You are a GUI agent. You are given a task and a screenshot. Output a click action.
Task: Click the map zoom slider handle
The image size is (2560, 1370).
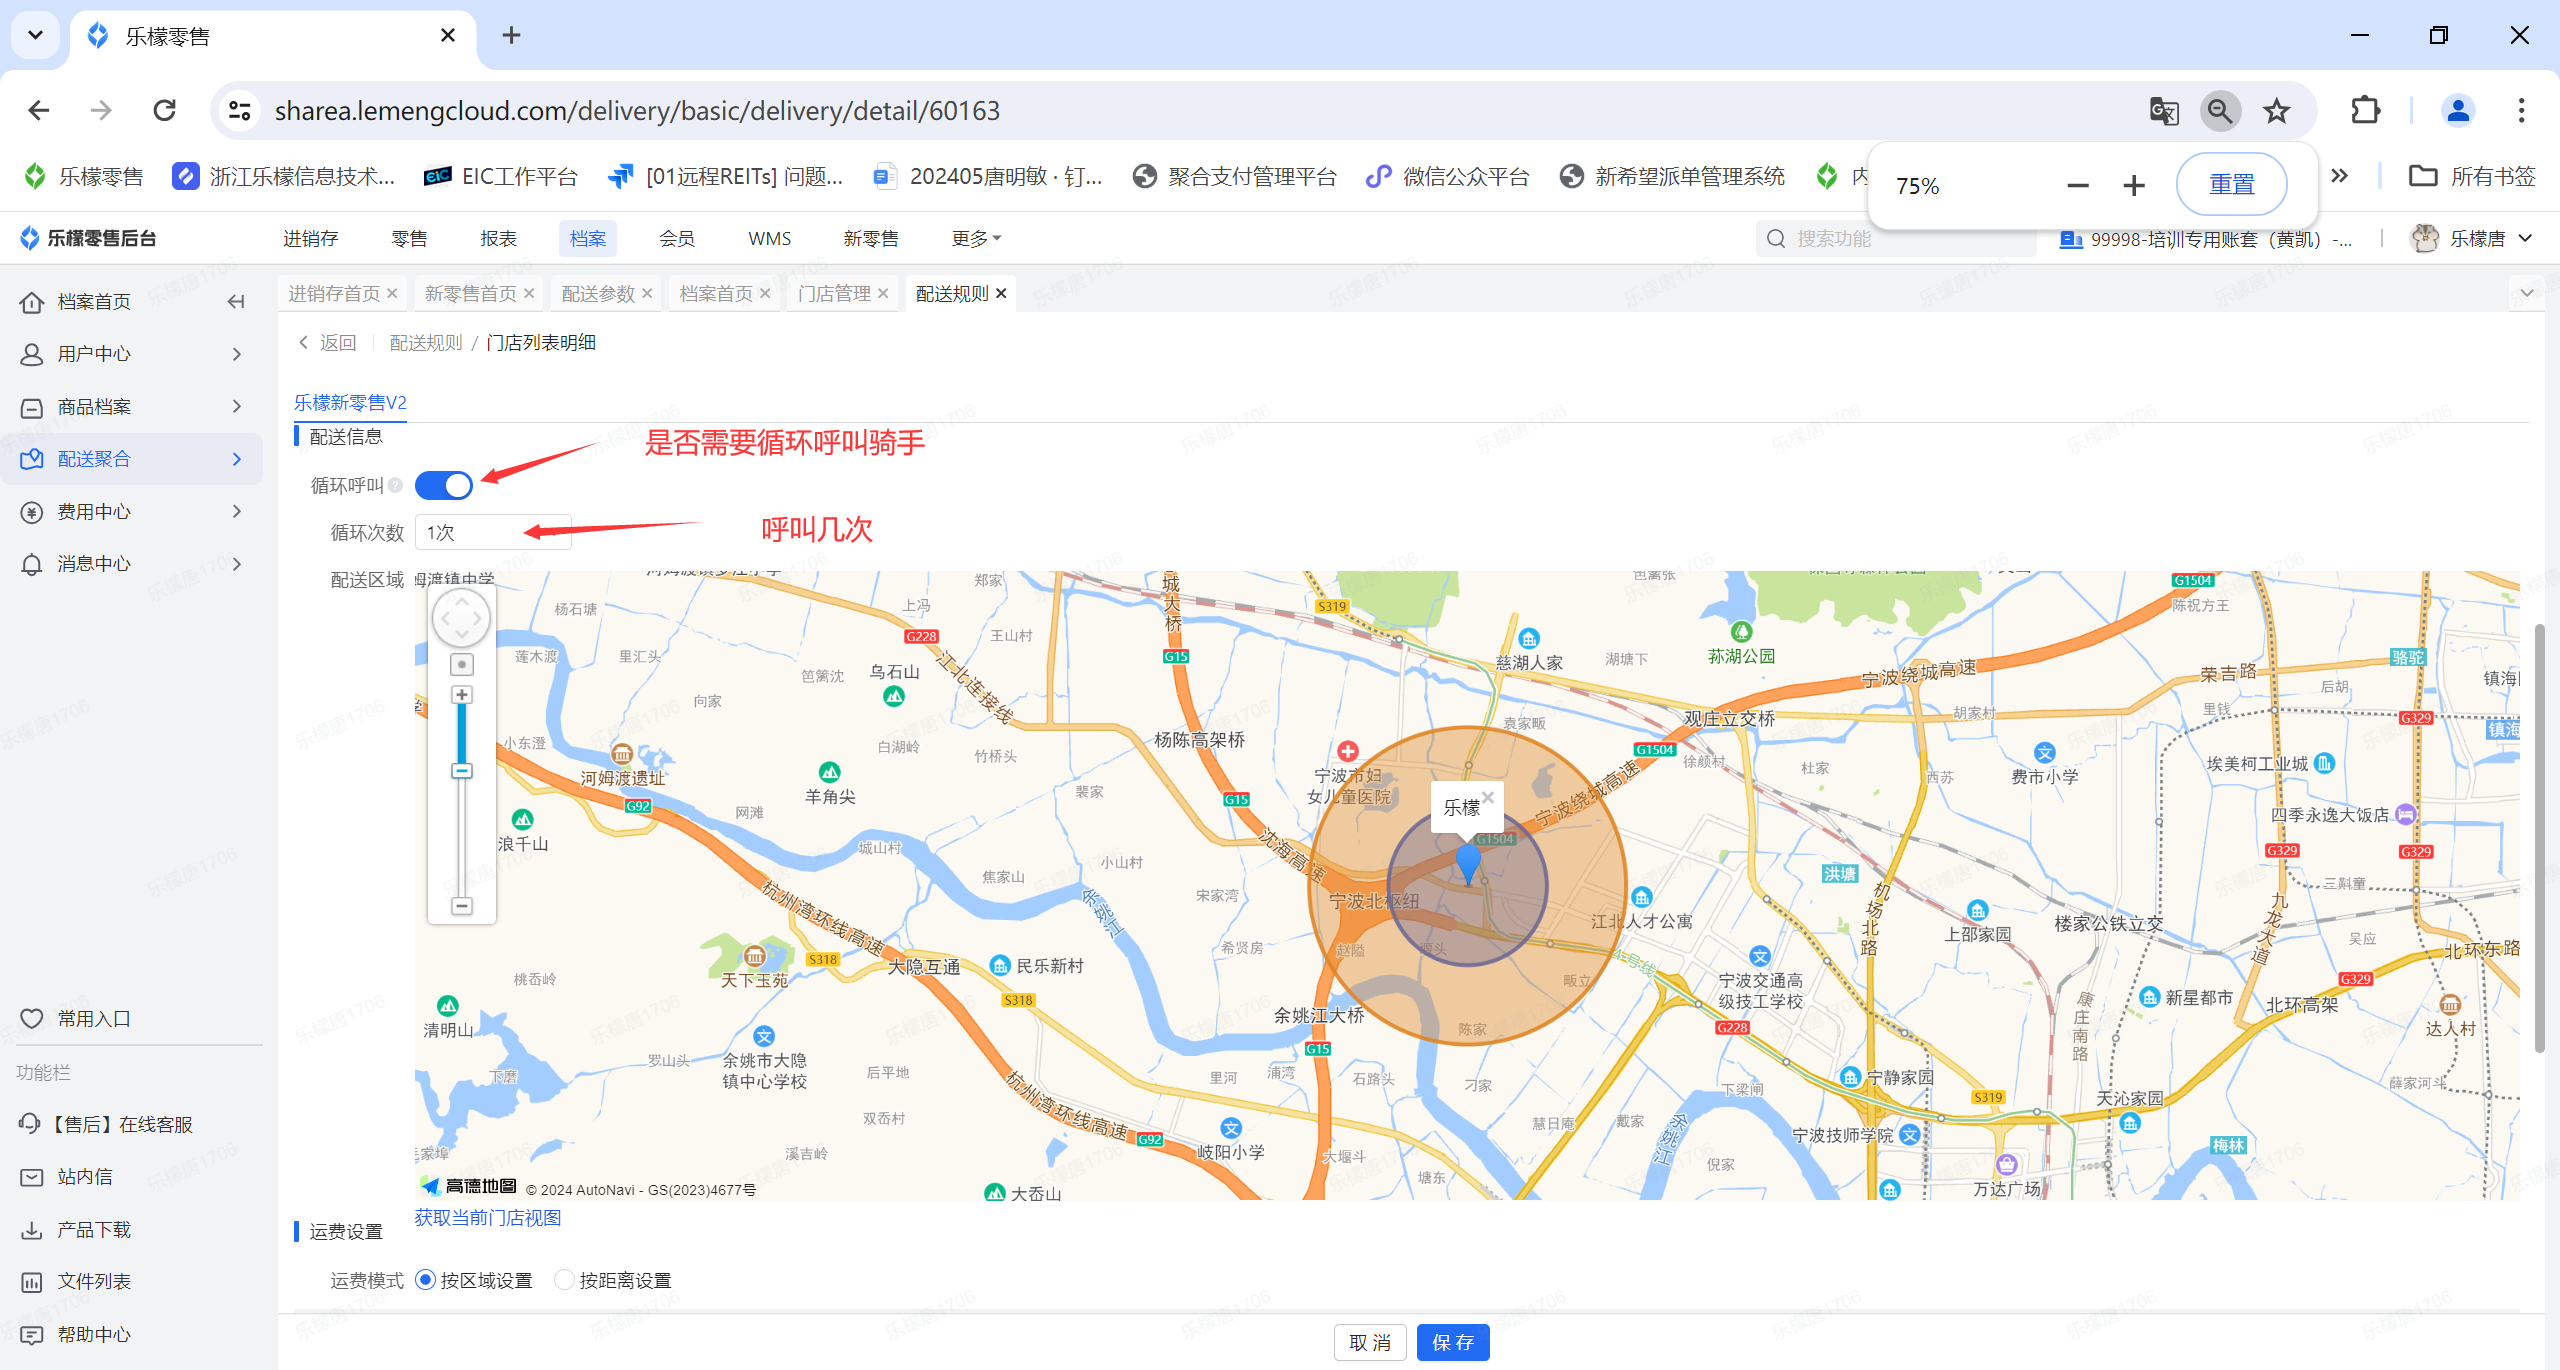pos(461,771)
